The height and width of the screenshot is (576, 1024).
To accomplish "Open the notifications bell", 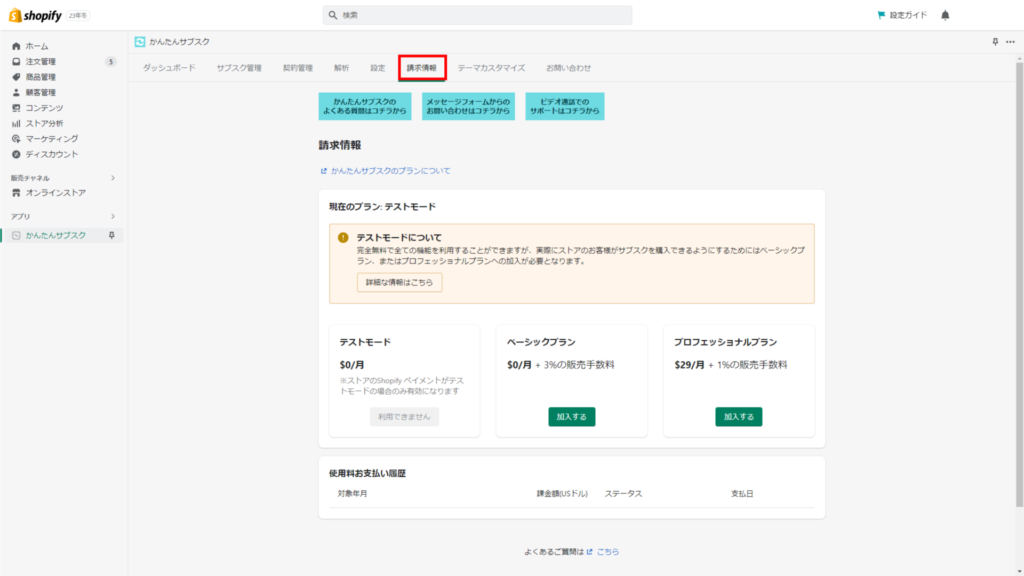I will point(945,15).
